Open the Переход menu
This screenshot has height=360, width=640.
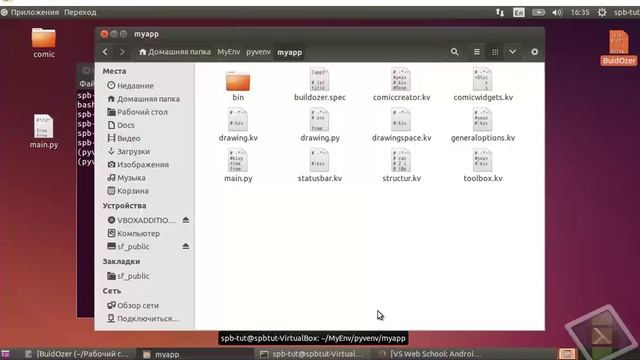[x=80, y=12]
